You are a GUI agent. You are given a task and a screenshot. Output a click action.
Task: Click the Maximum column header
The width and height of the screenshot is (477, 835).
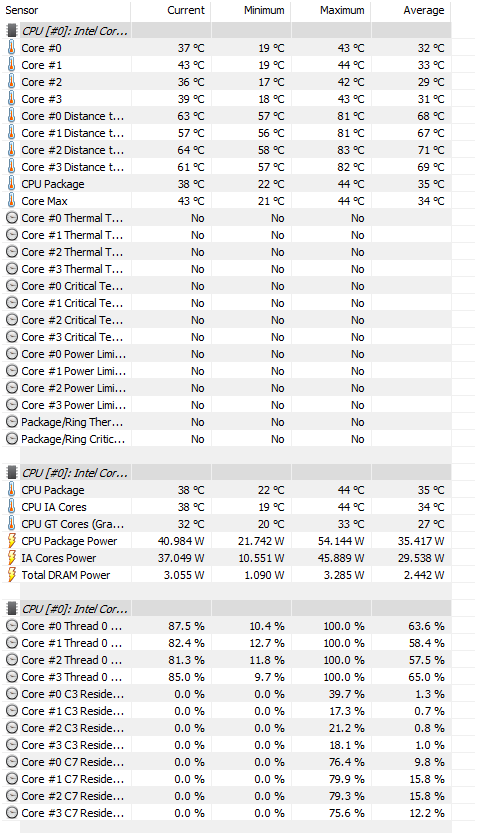tap(331, 10)
